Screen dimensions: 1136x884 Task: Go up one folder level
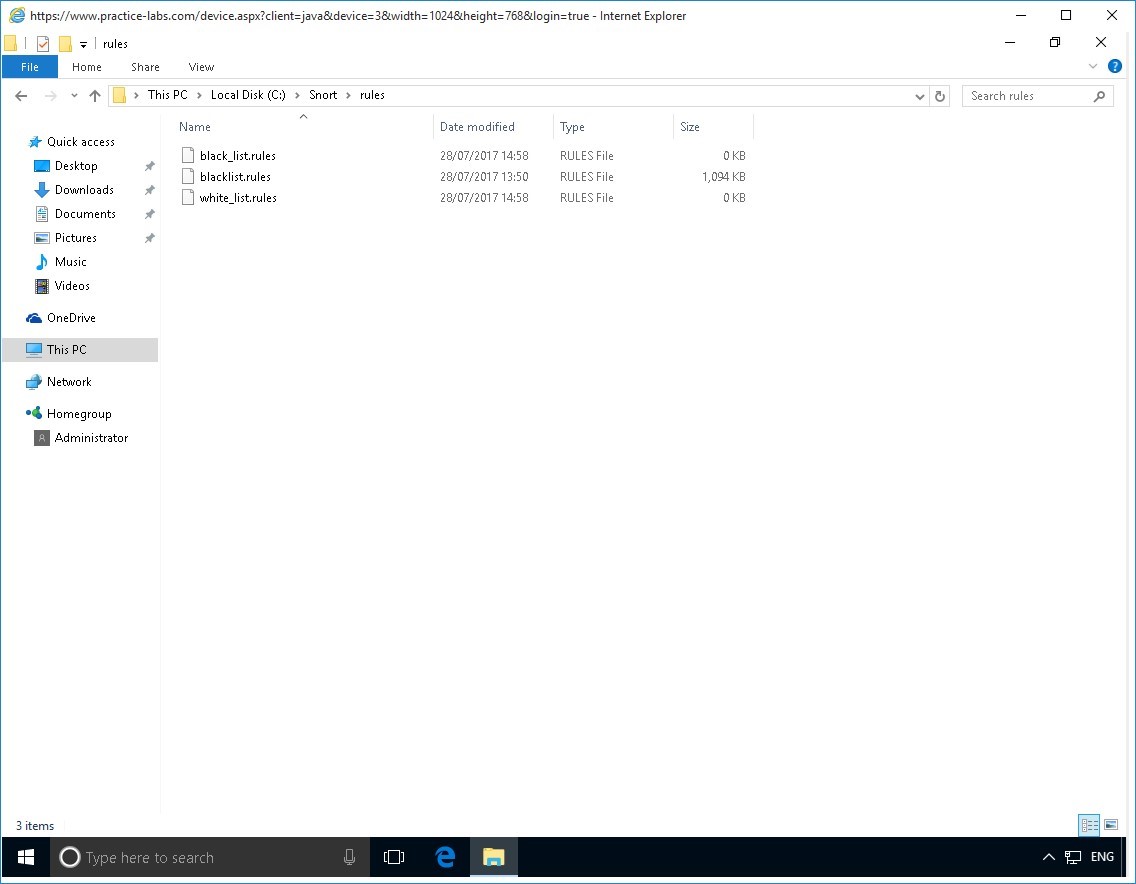click(95, 96)
